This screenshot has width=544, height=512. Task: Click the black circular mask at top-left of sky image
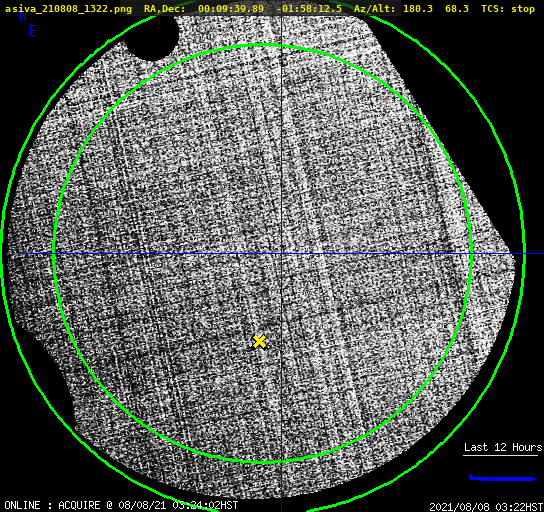tap(152, 36)
